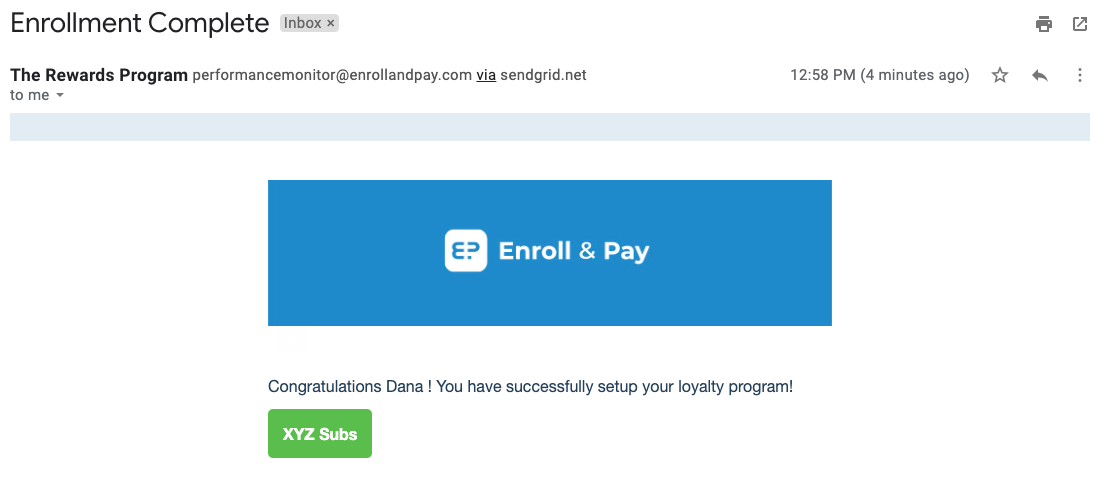1094x497 pixels.
Task: Click the Print all printer icon
Action: pyautogui.click(x=1044, y=24)
